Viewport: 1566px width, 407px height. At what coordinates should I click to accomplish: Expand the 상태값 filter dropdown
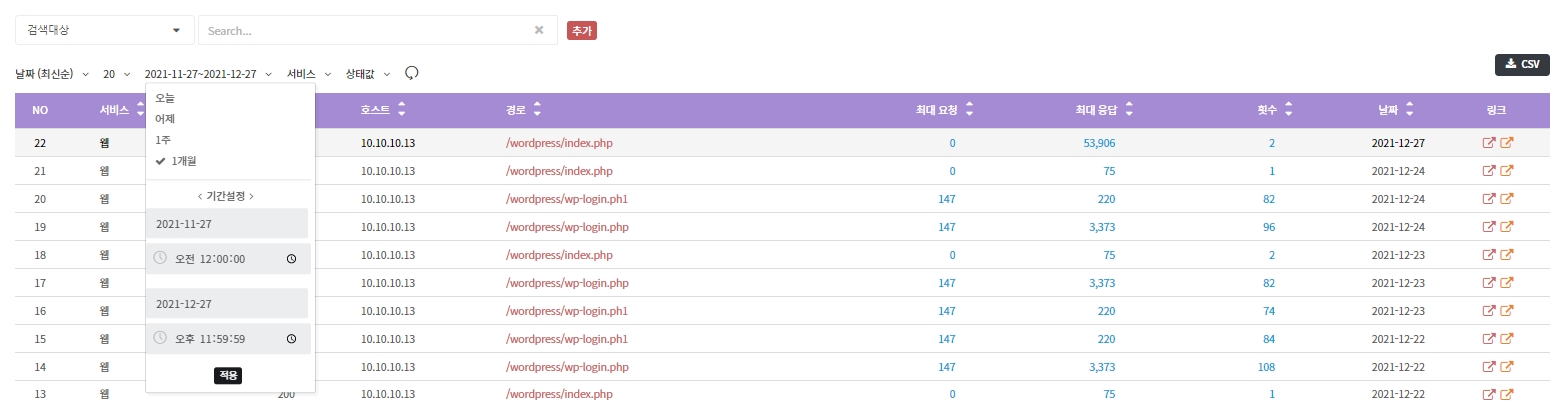point(367,74)
